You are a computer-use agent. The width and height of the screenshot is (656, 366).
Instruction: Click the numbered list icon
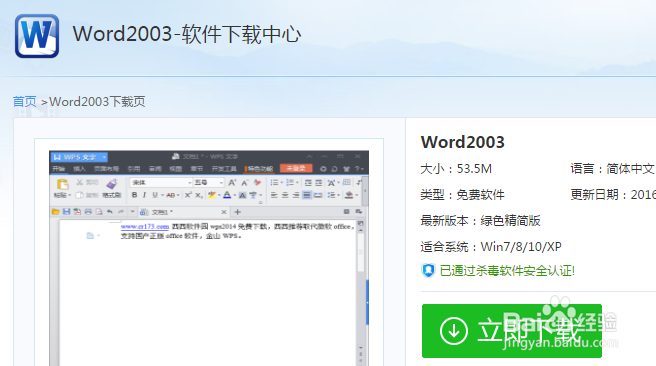point(290,182)
